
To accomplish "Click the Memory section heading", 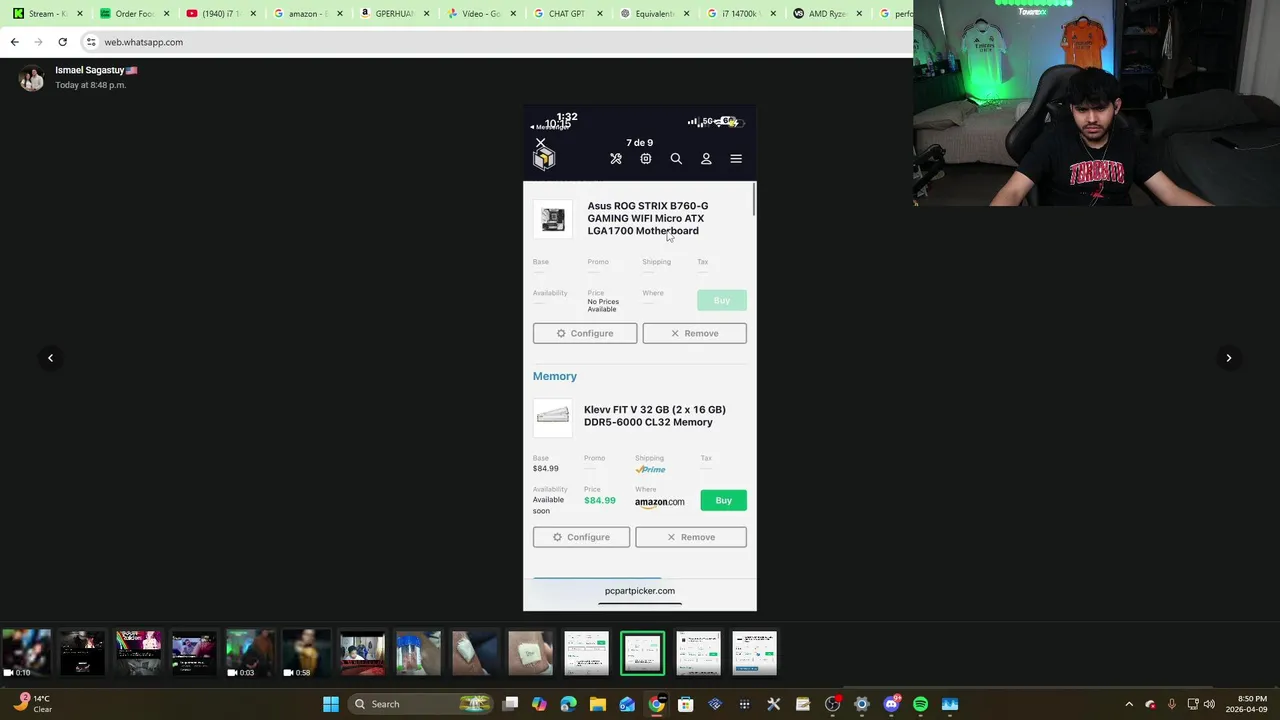I will [555, 376].
